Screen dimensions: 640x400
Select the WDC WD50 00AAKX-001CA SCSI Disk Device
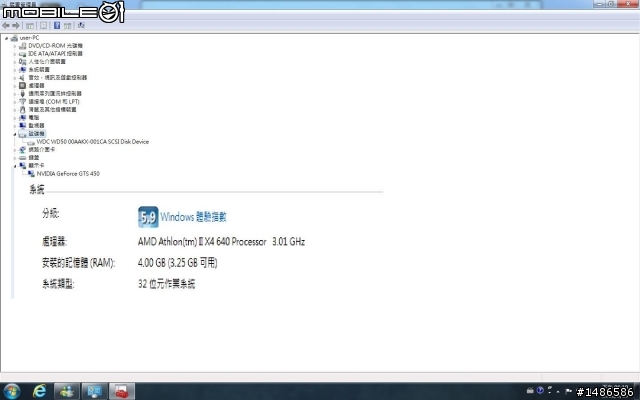point(93,142)
